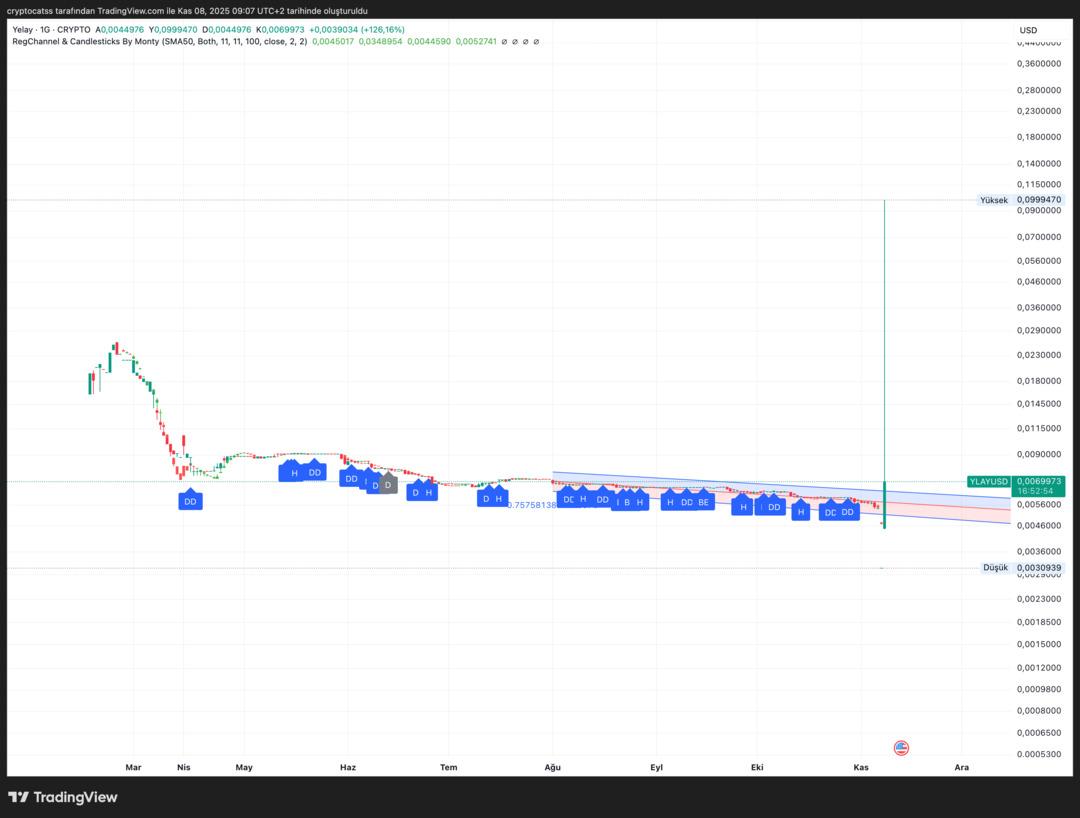Viewport: 1080px width, 818px height.
Task: Click the DC DD pattern marker near Kas
Action: 838,512
